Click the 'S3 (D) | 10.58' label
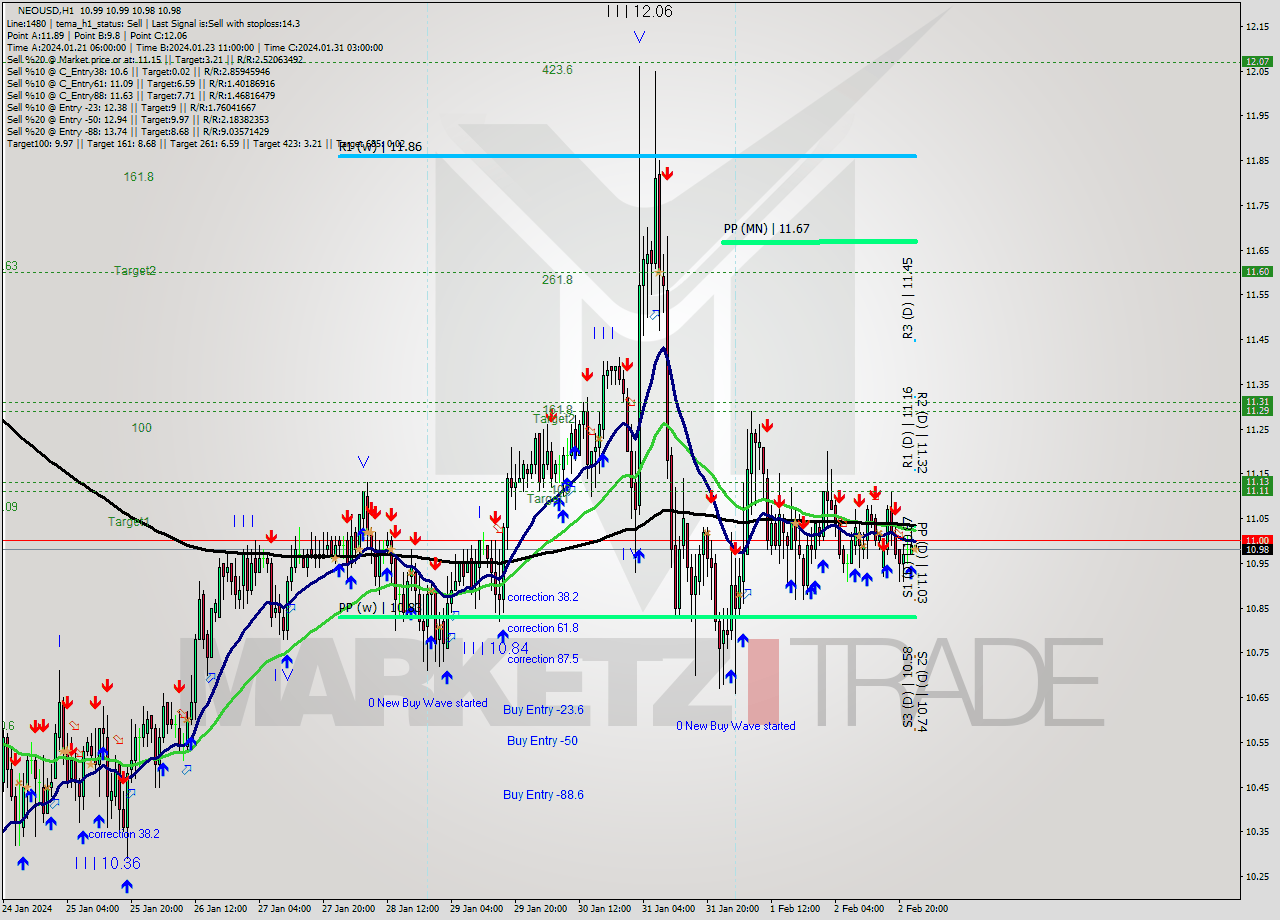Image resolution: width=1280 pixels, height=920 pixels. pyautogui.click(x=907, y=686)
